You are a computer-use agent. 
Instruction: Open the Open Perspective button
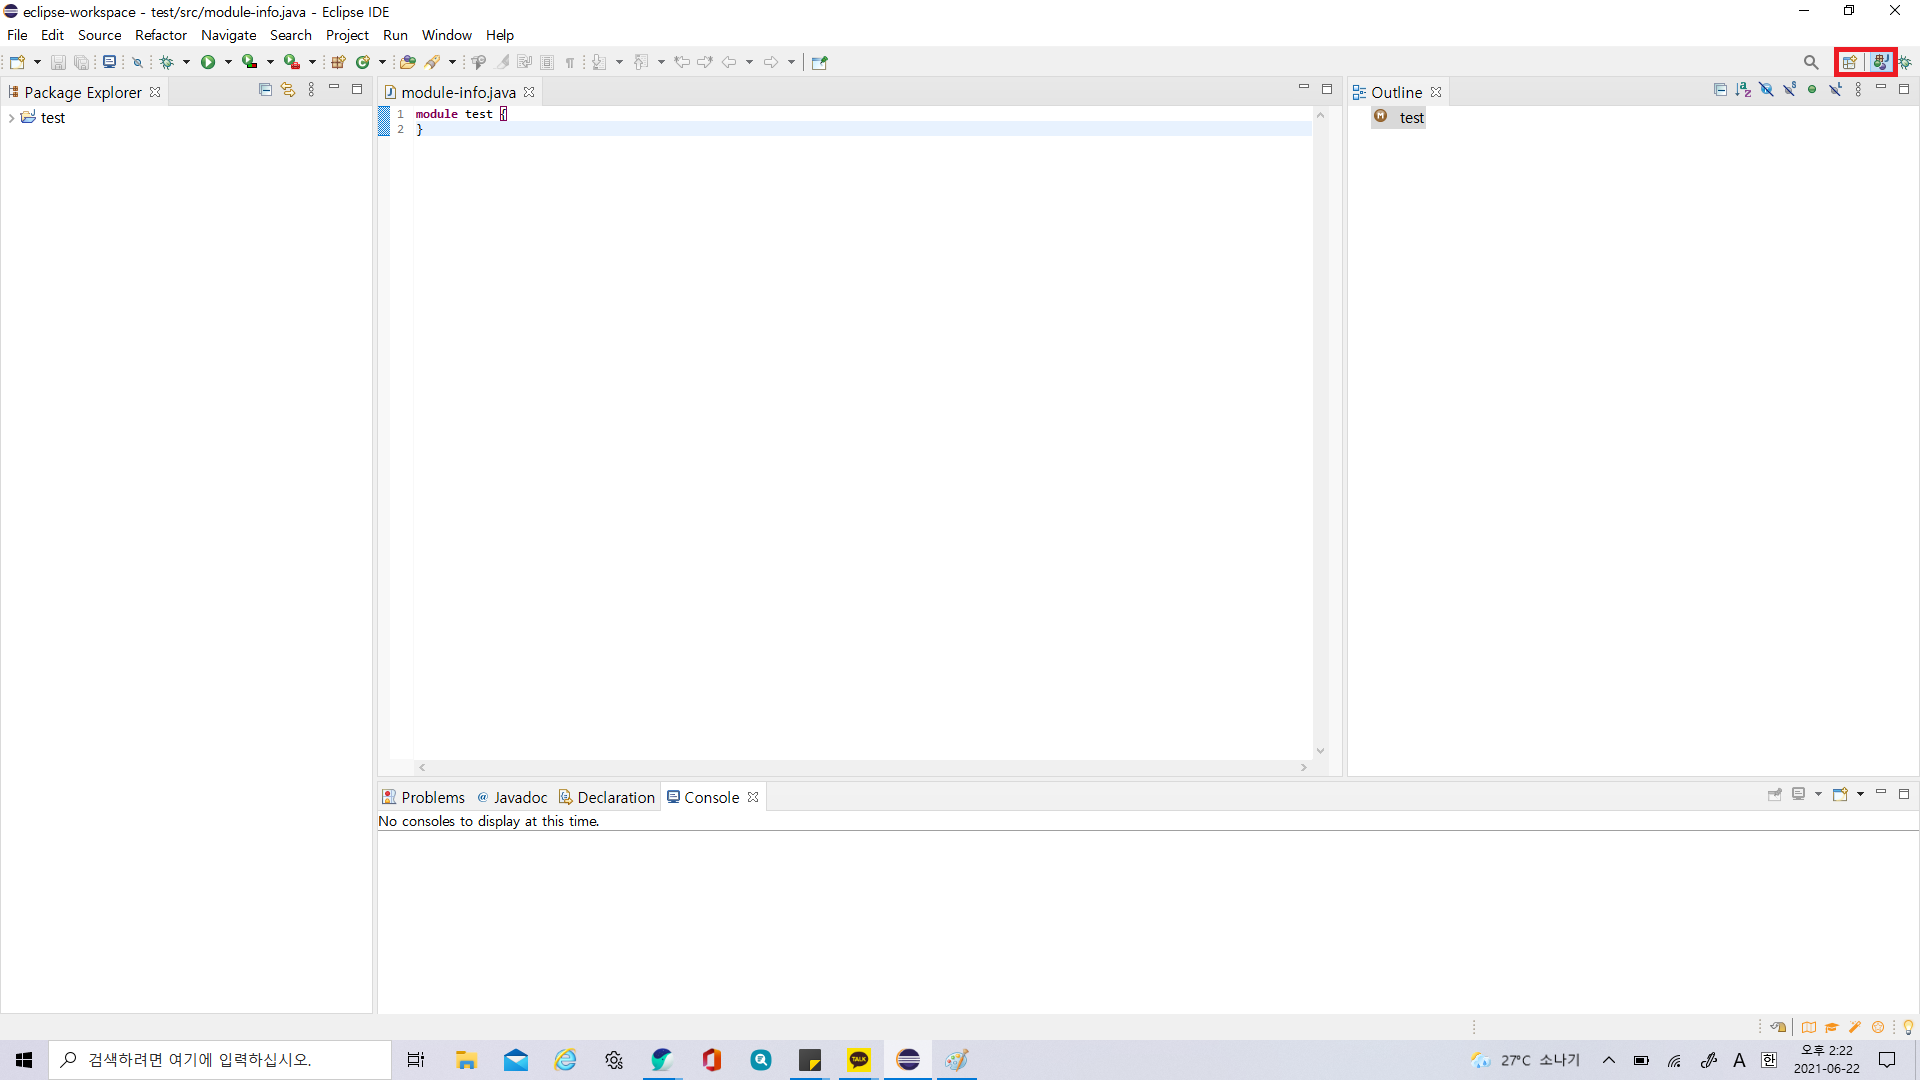[1849, 62]
